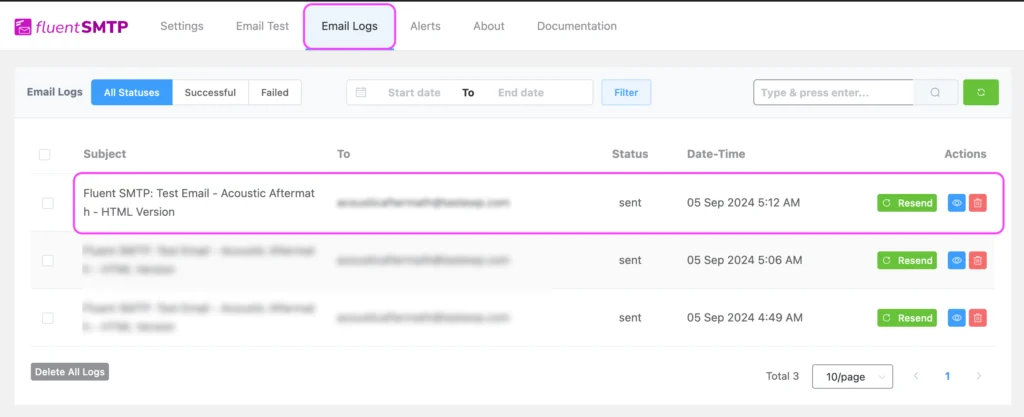Filter logs by Failed status
Image resolution: width=1024 pixels, height=417 pixels.
(275, 92)
